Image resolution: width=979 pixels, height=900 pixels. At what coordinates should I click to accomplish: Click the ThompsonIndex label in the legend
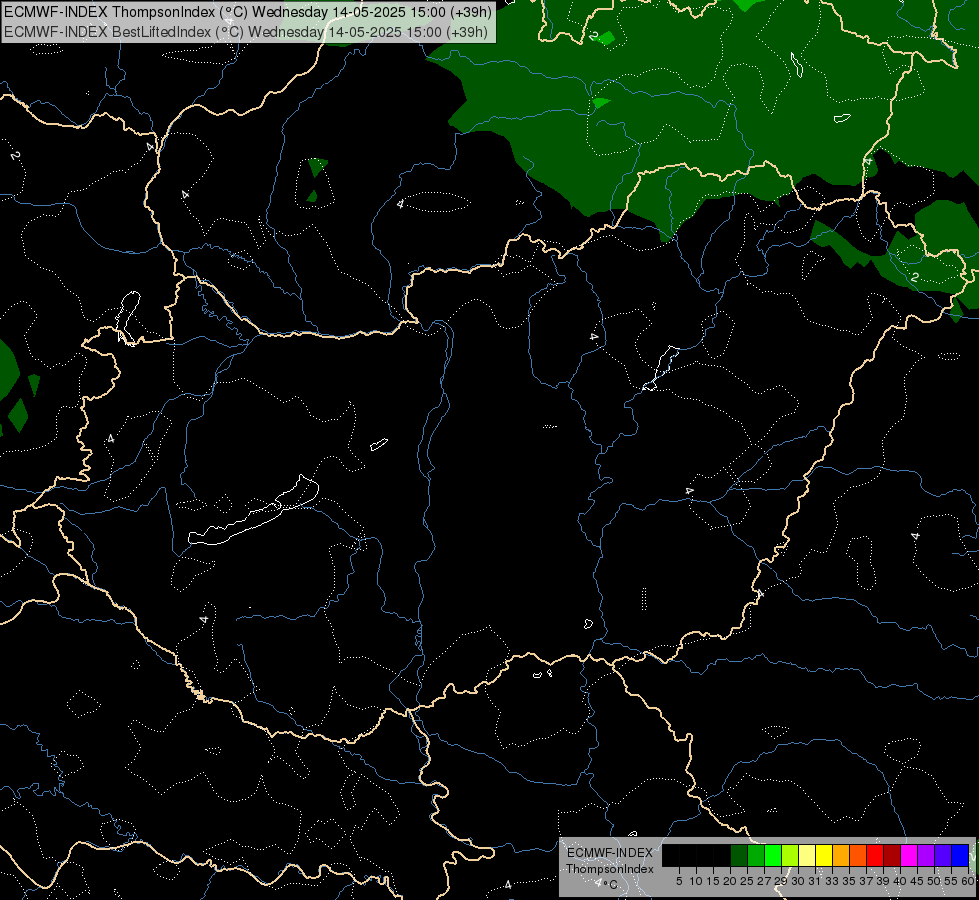(610, 869)
